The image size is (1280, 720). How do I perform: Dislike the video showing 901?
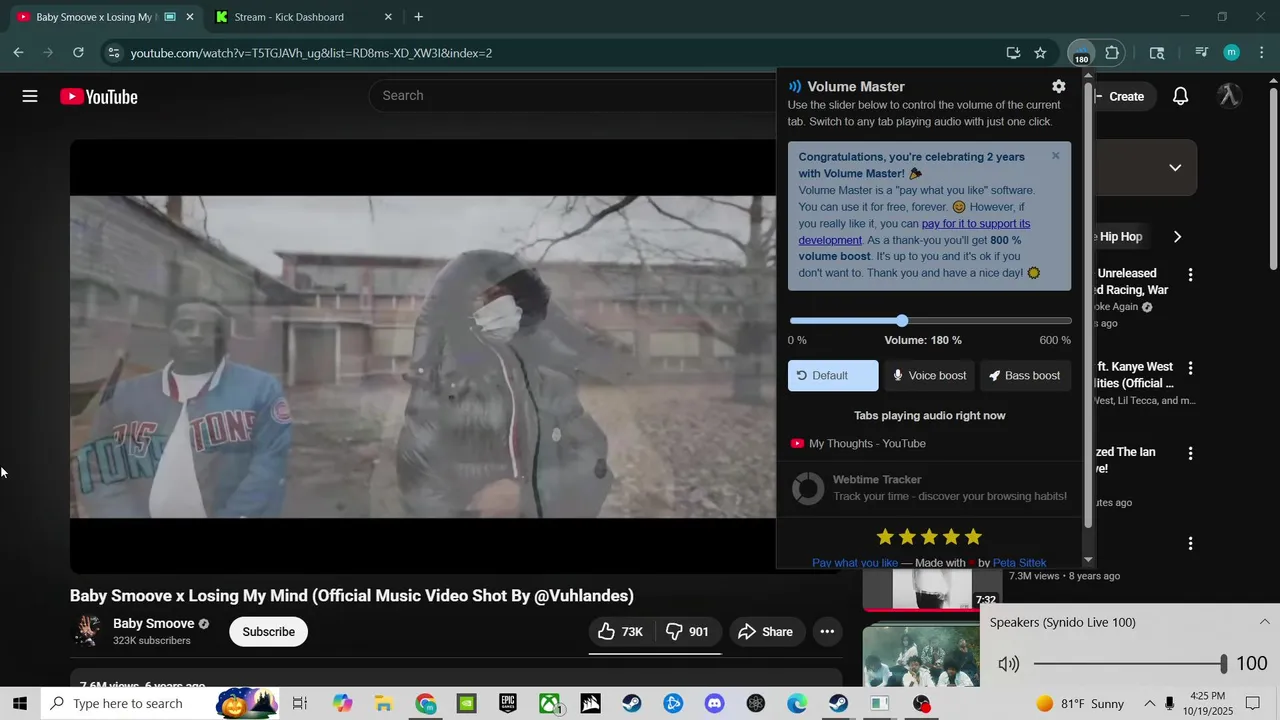tap(688, 631)
